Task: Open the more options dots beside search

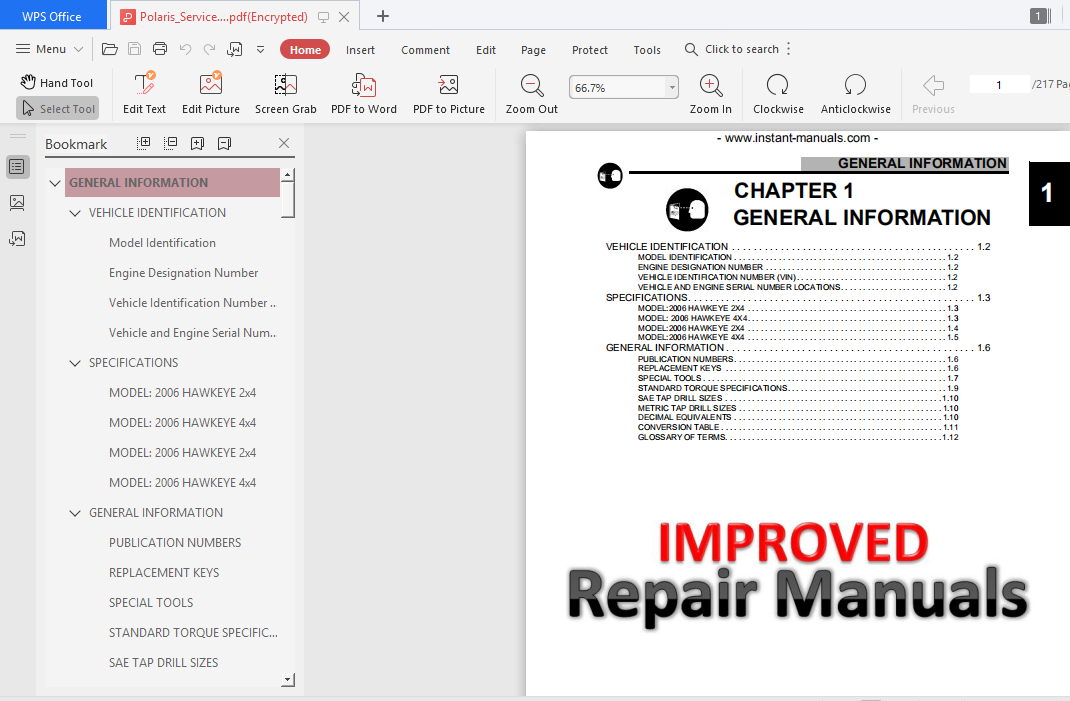Action: 789,49
